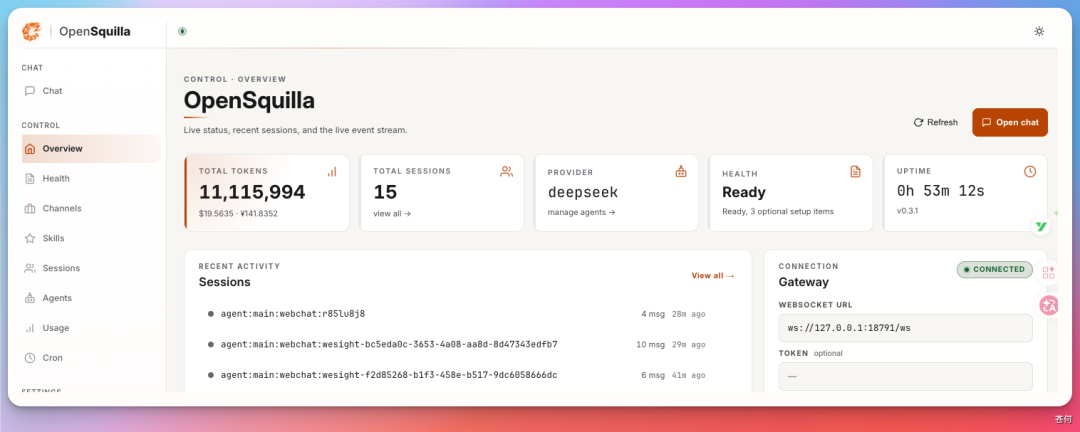Open Agents in the sidebar
Image resolution: width=1080 pixels, height=432 pixels.
(91, 298)
